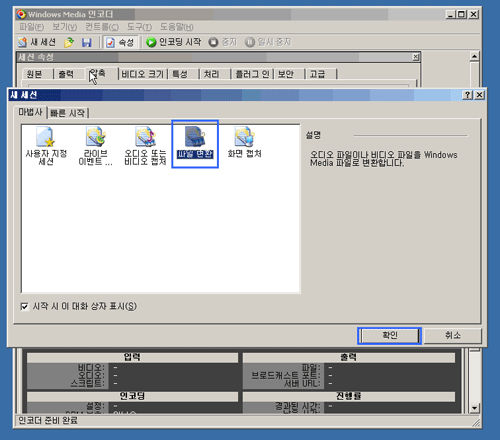Open session via folder toolbar icon
This screenshot has width=500, height=440.
coord(69,42)
